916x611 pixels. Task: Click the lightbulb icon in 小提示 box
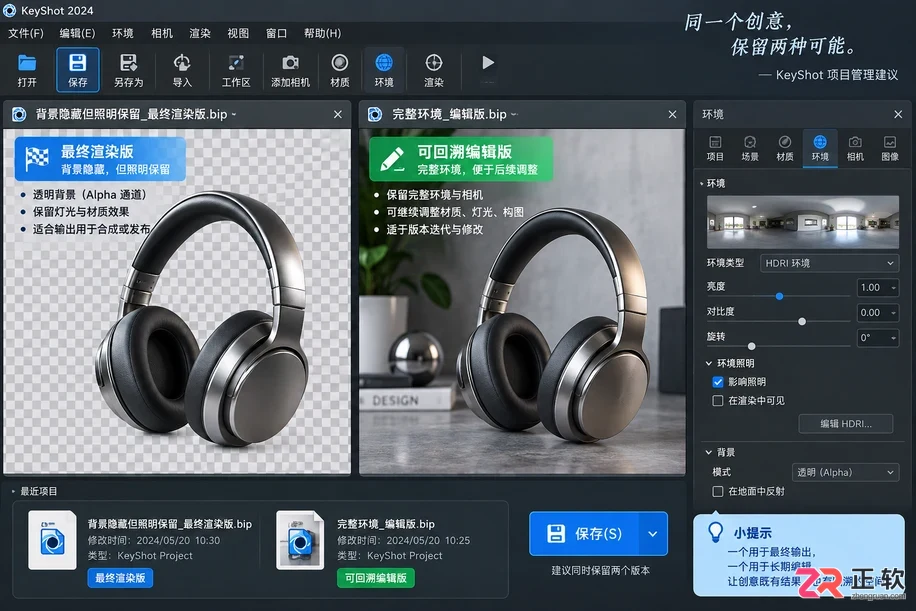point(716,532)
